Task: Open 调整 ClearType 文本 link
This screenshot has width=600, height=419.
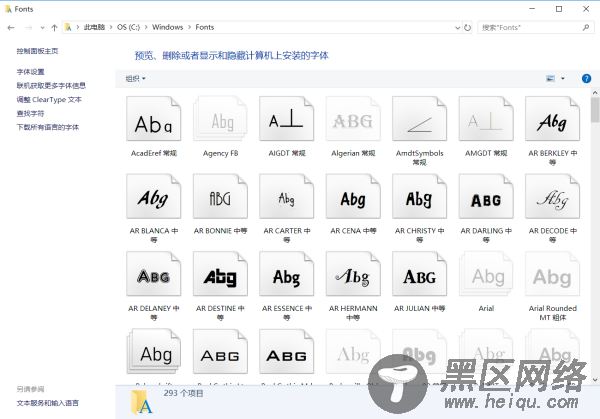Action: pyautogui.click(x=49, y=99)
